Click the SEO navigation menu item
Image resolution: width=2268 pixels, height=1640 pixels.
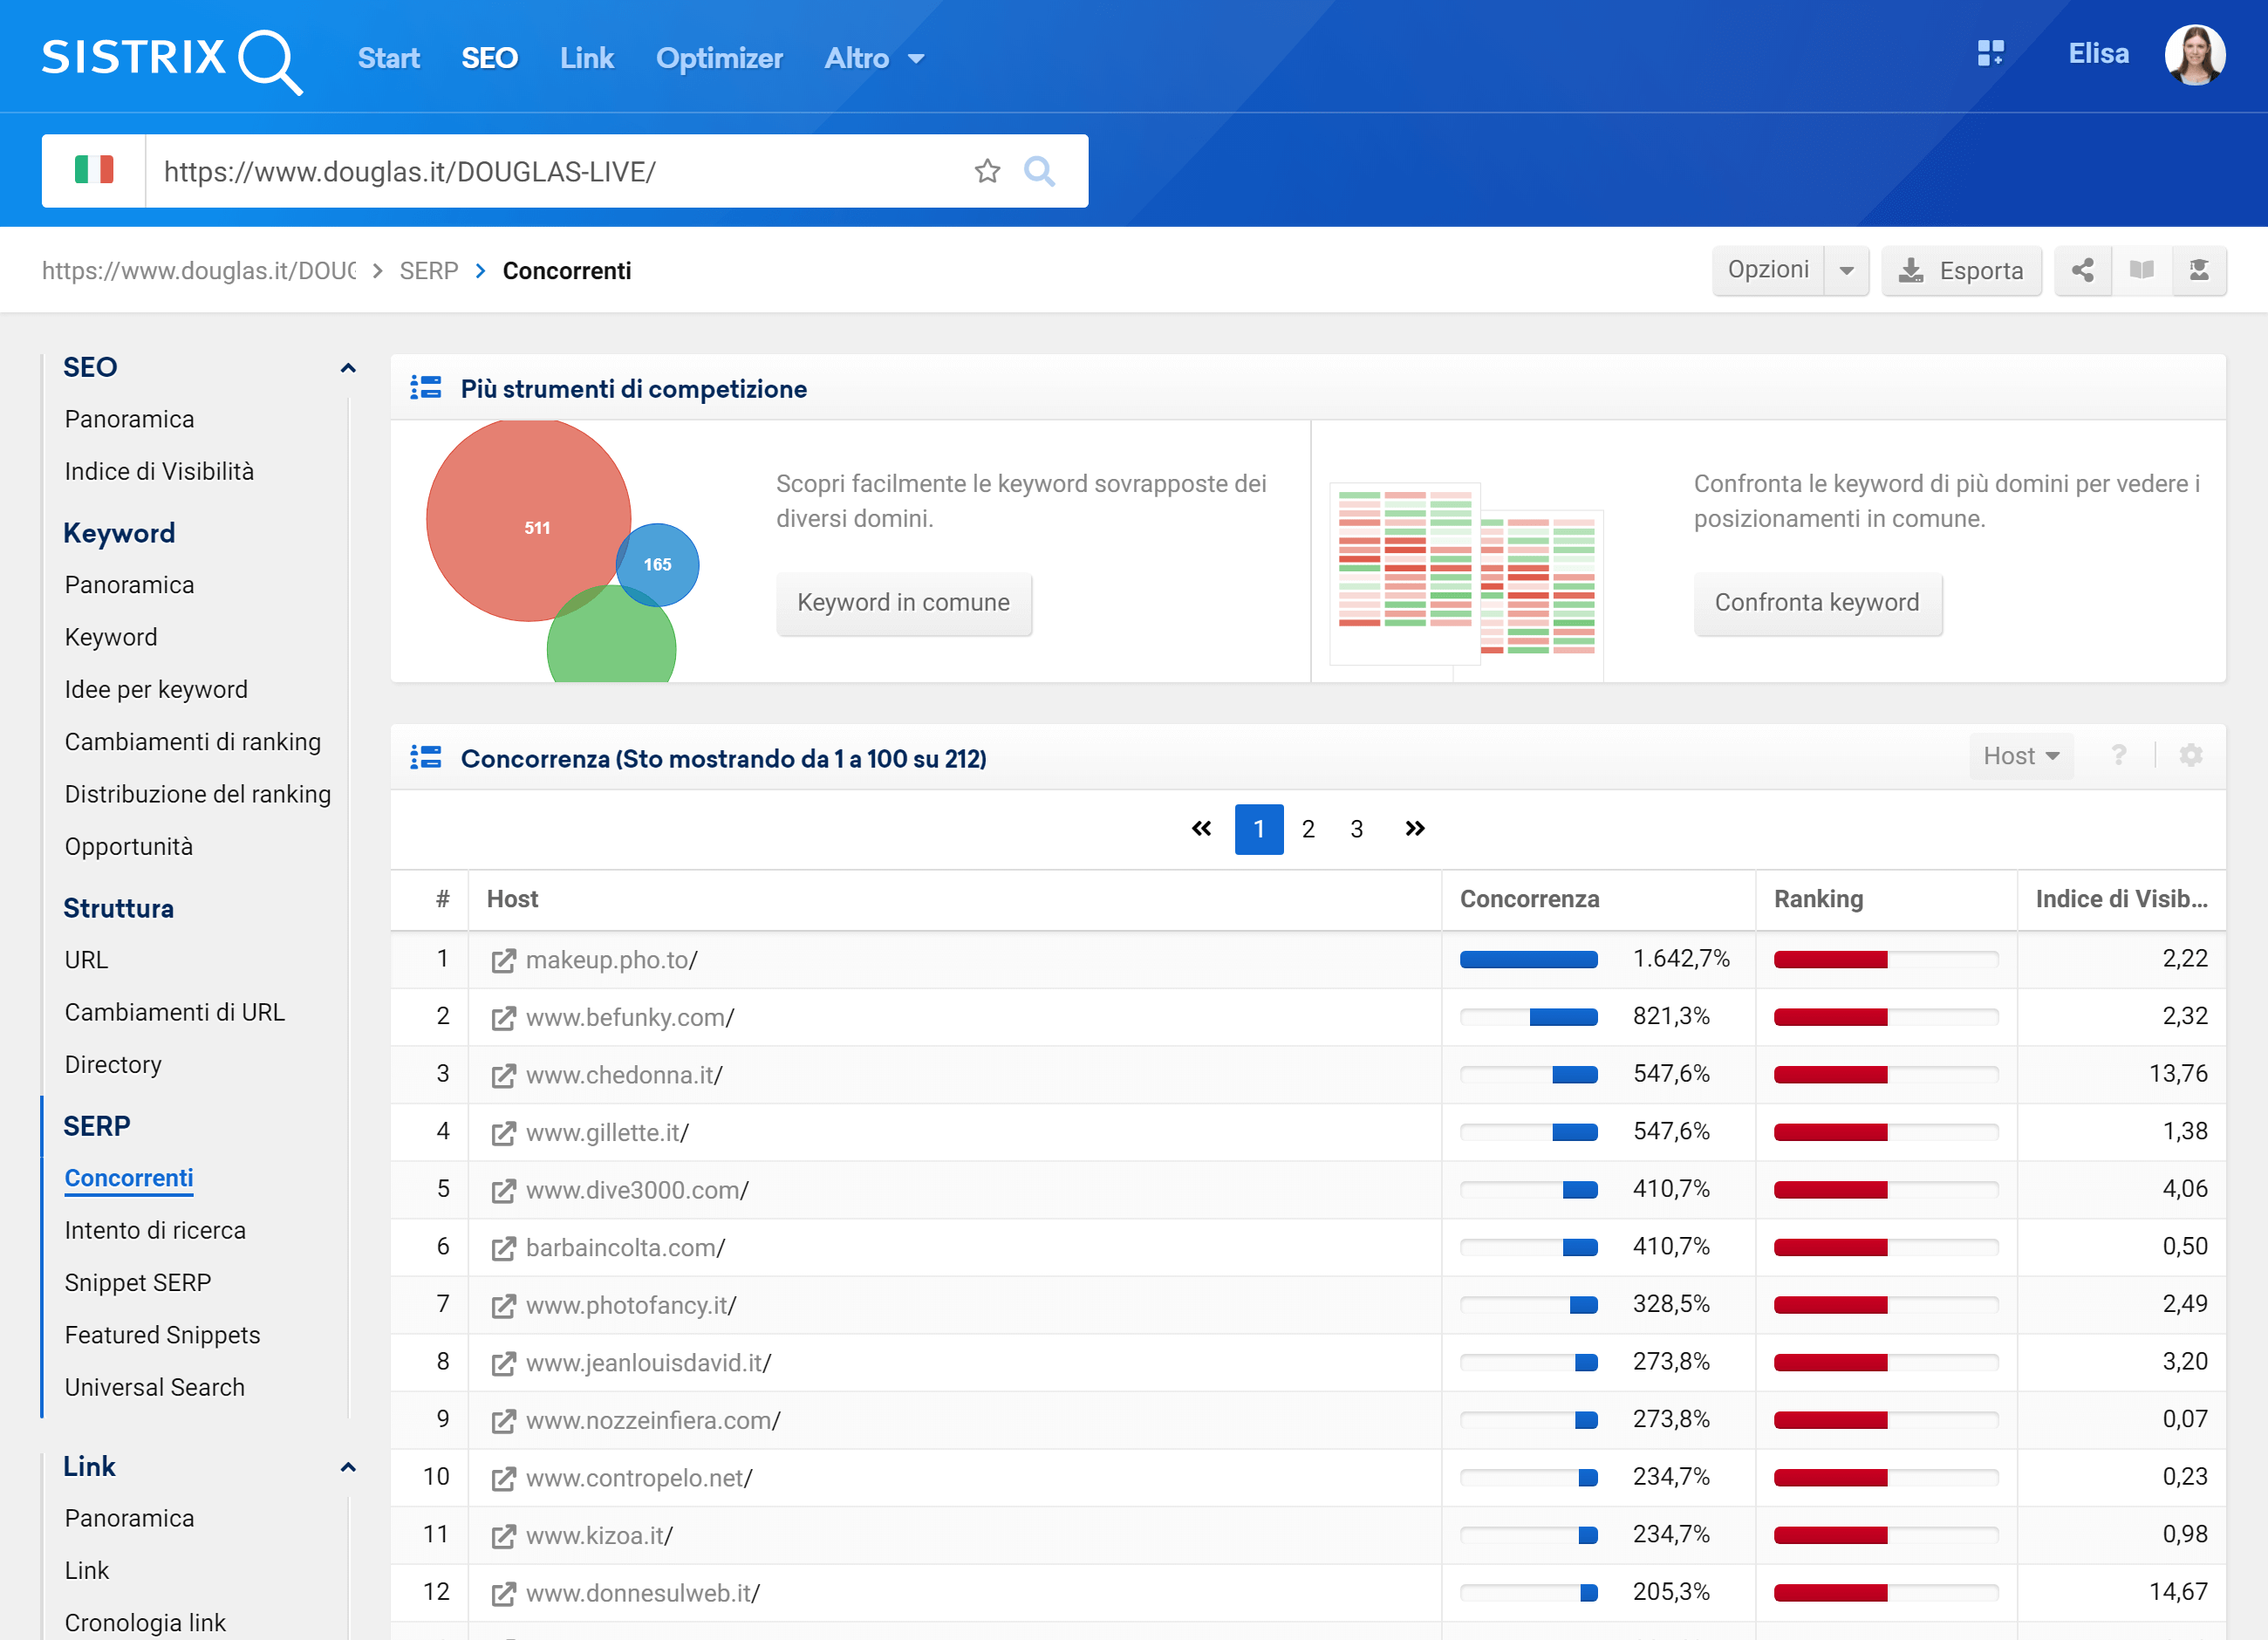pyautogui.click(x=489, y=58)
